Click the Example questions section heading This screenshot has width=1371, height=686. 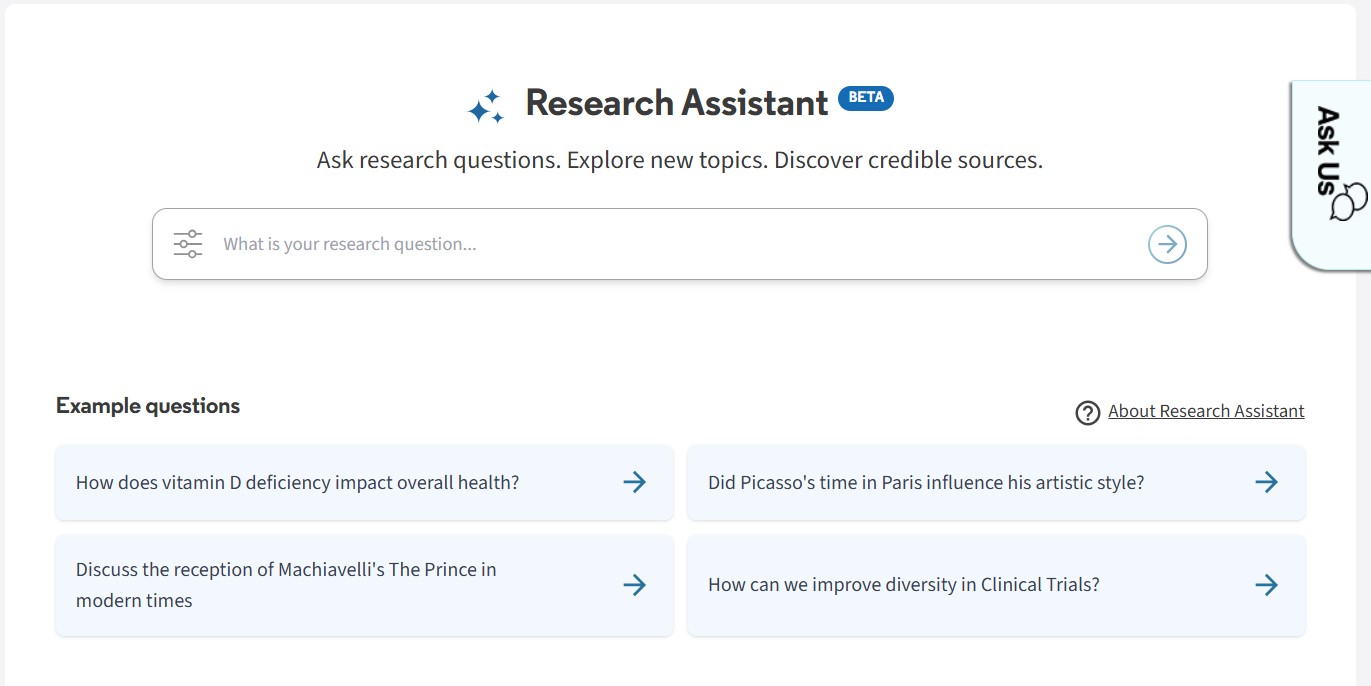[148, 405]
